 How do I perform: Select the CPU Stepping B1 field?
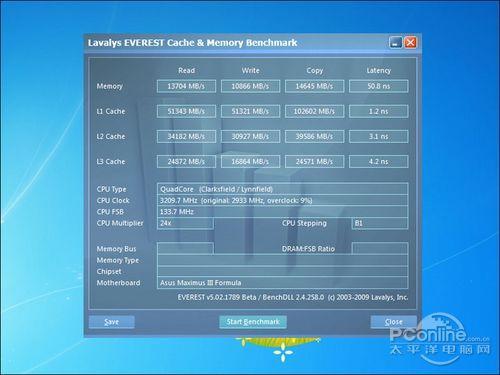(380, 223)
